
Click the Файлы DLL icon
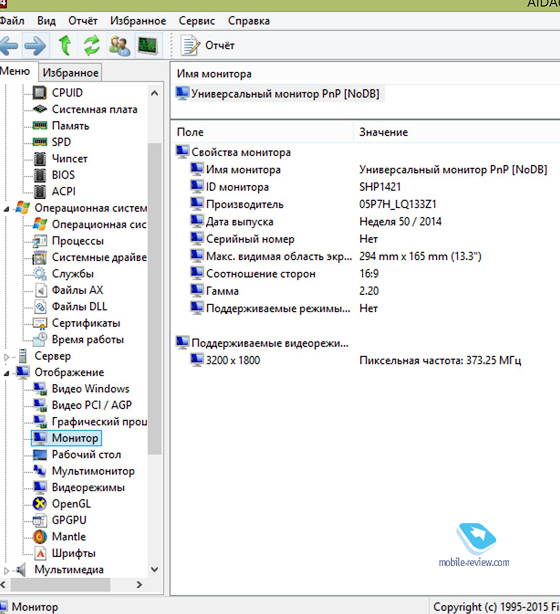point(40,307)
